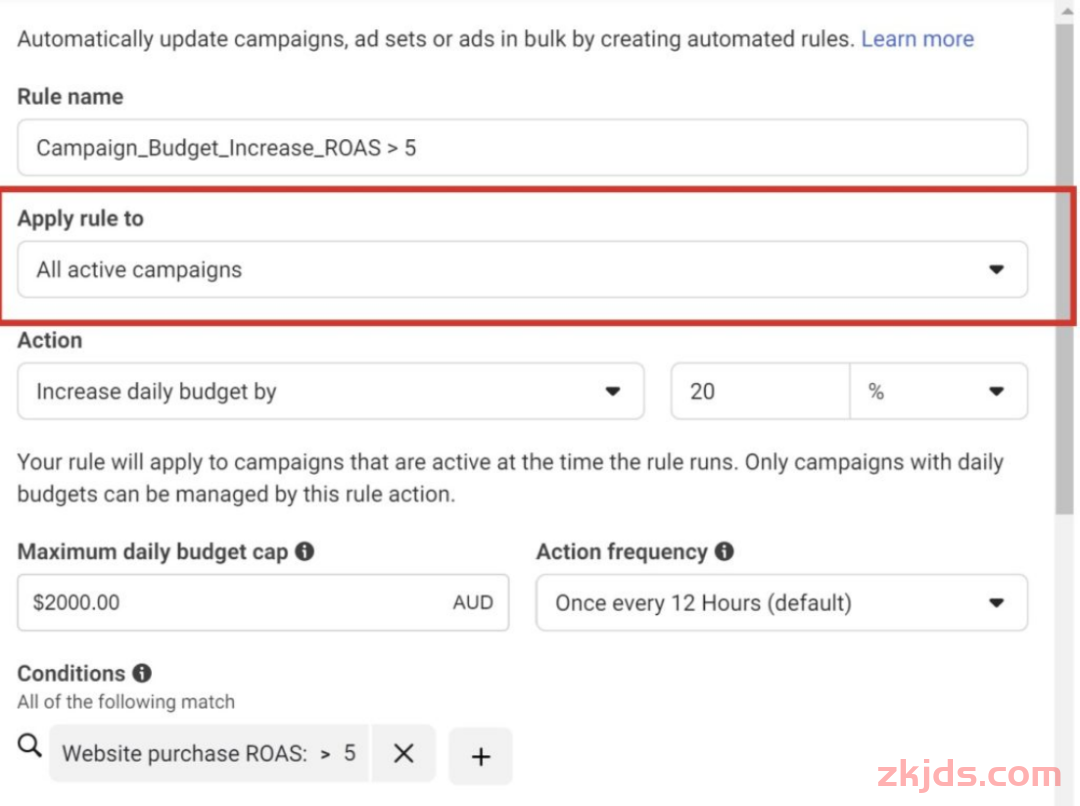Viewport: 1080px width, 806px height.
Task: Open the Once every 12 Hours dropdown
Action: [781, 603]
